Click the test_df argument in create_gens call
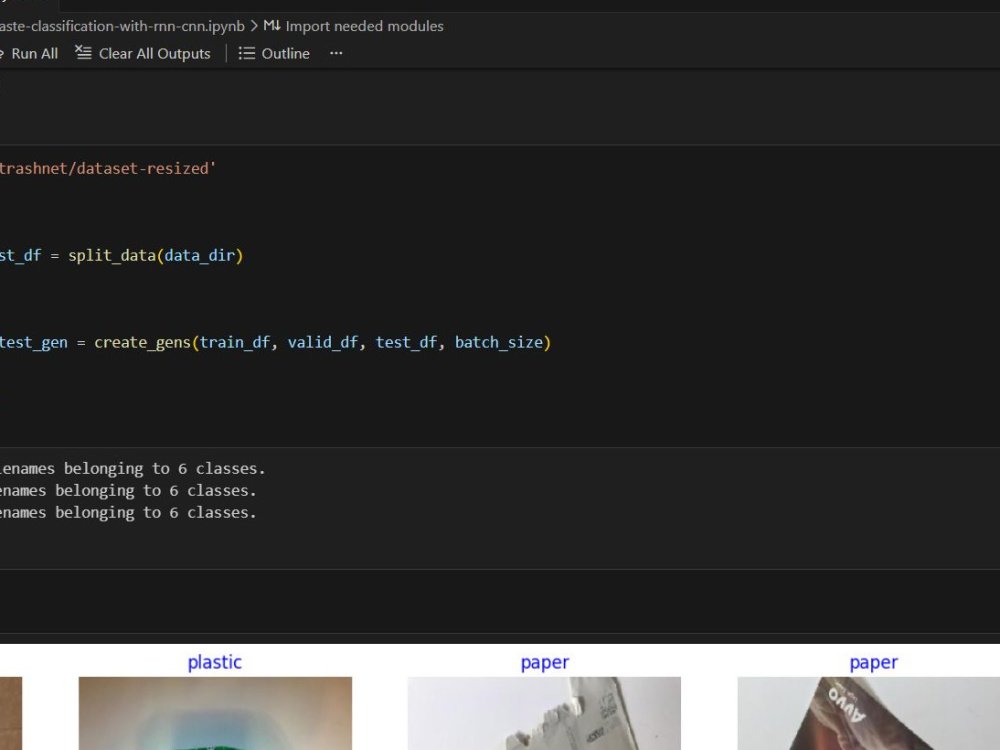 point(406,342)
